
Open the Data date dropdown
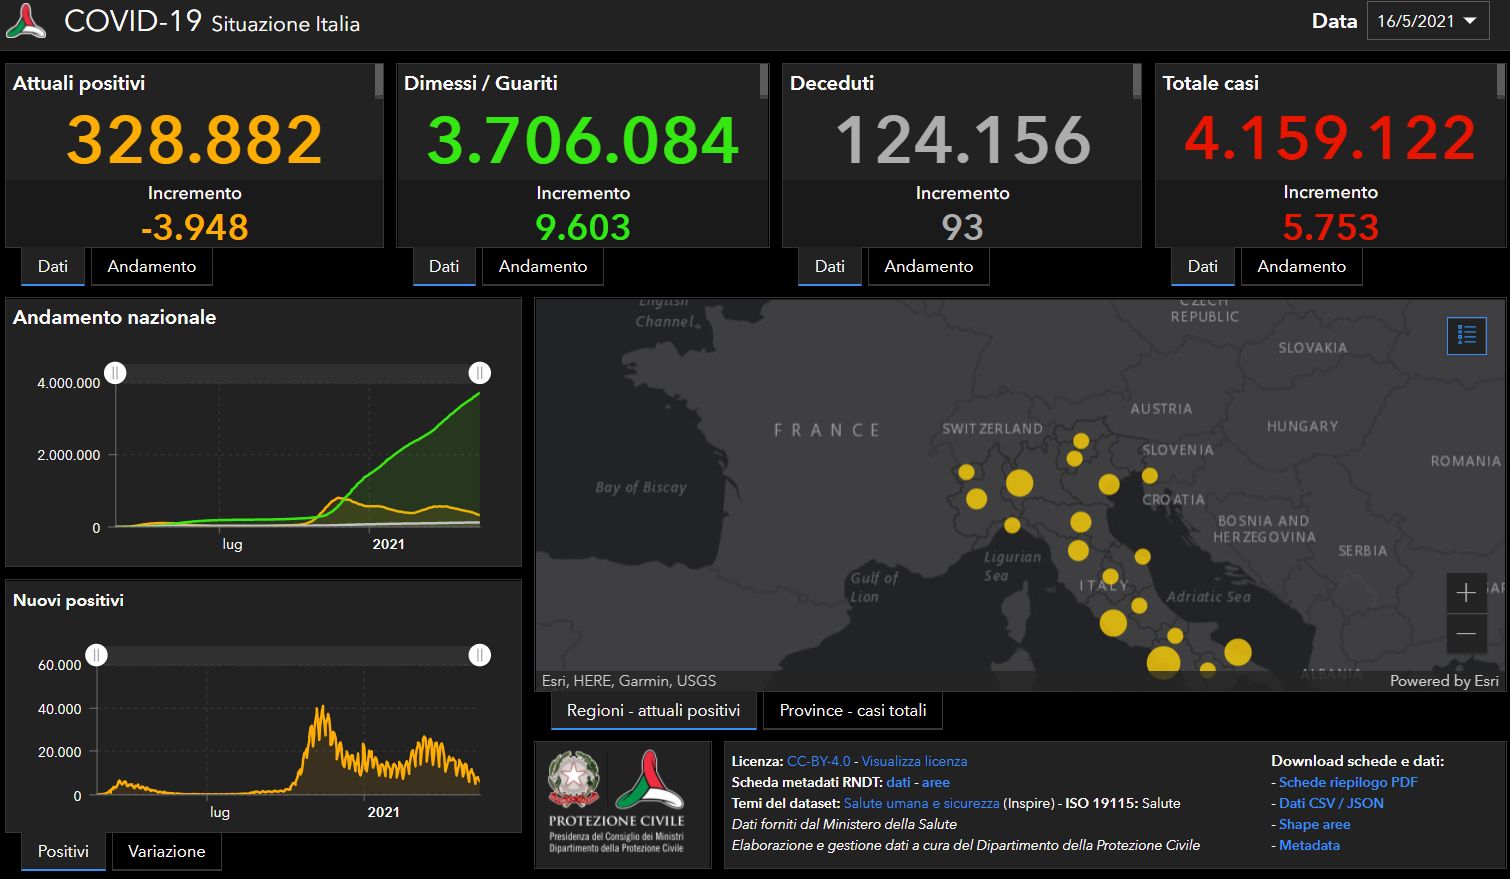[x=1427, y=21]
